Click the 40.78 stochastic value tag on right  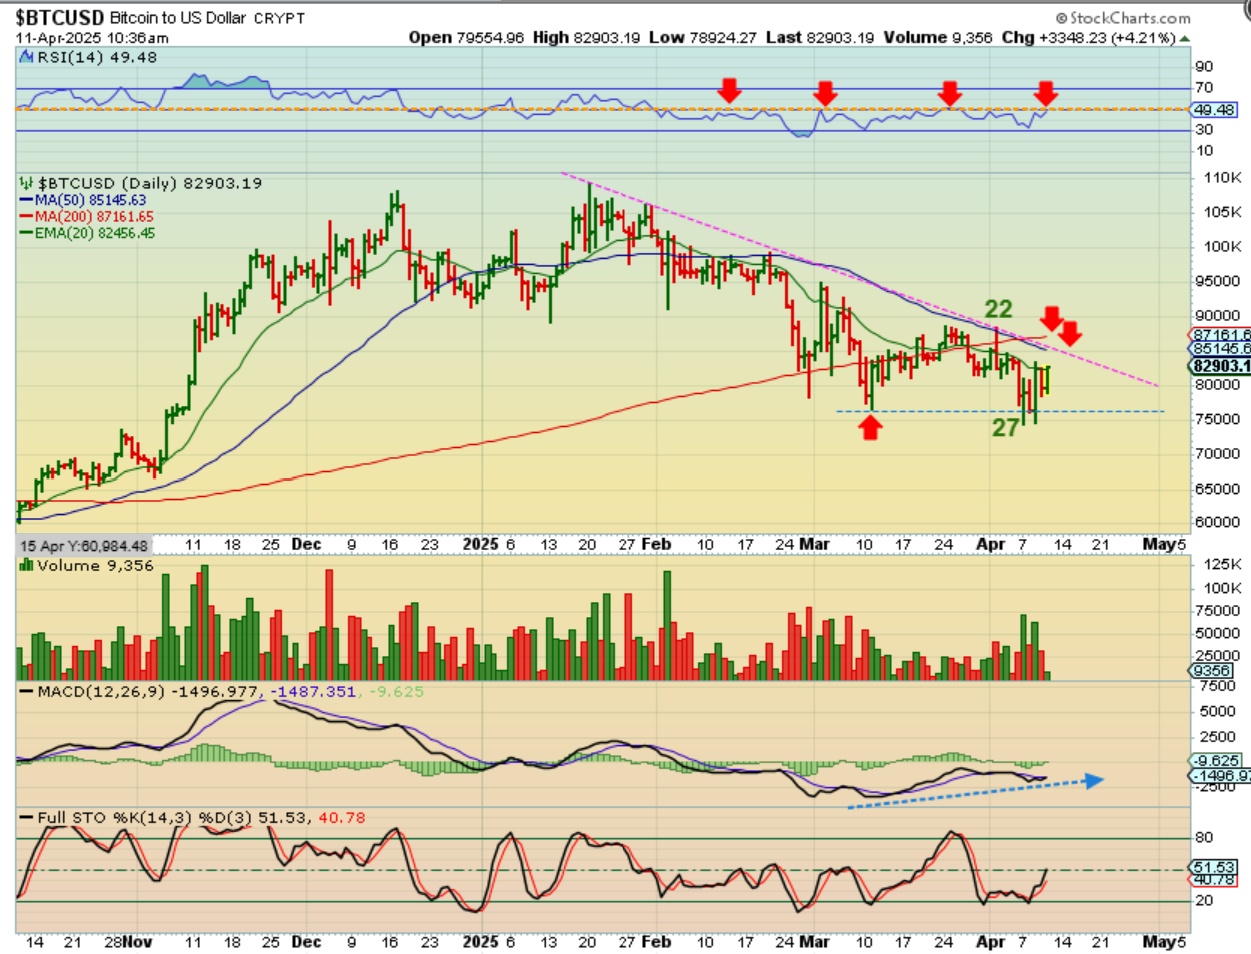pyautogui.click(x=1213, y=880)
